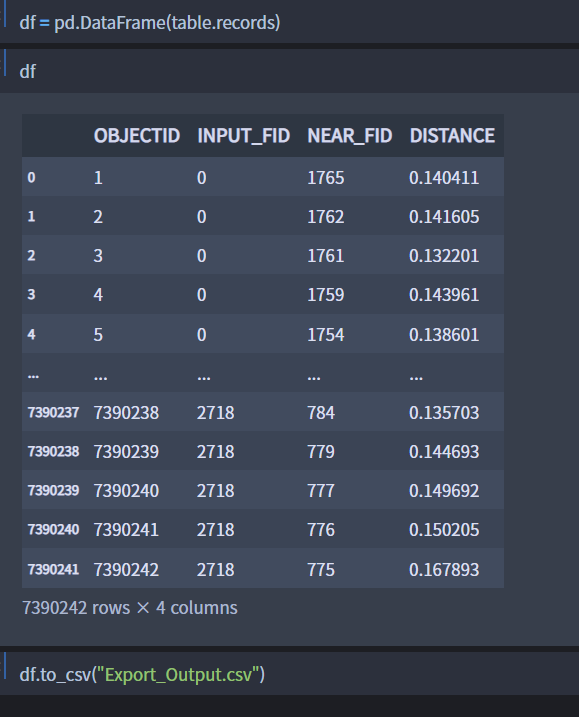Click the df = pd.DataFrame(table.records) code cell

point(290,22)
